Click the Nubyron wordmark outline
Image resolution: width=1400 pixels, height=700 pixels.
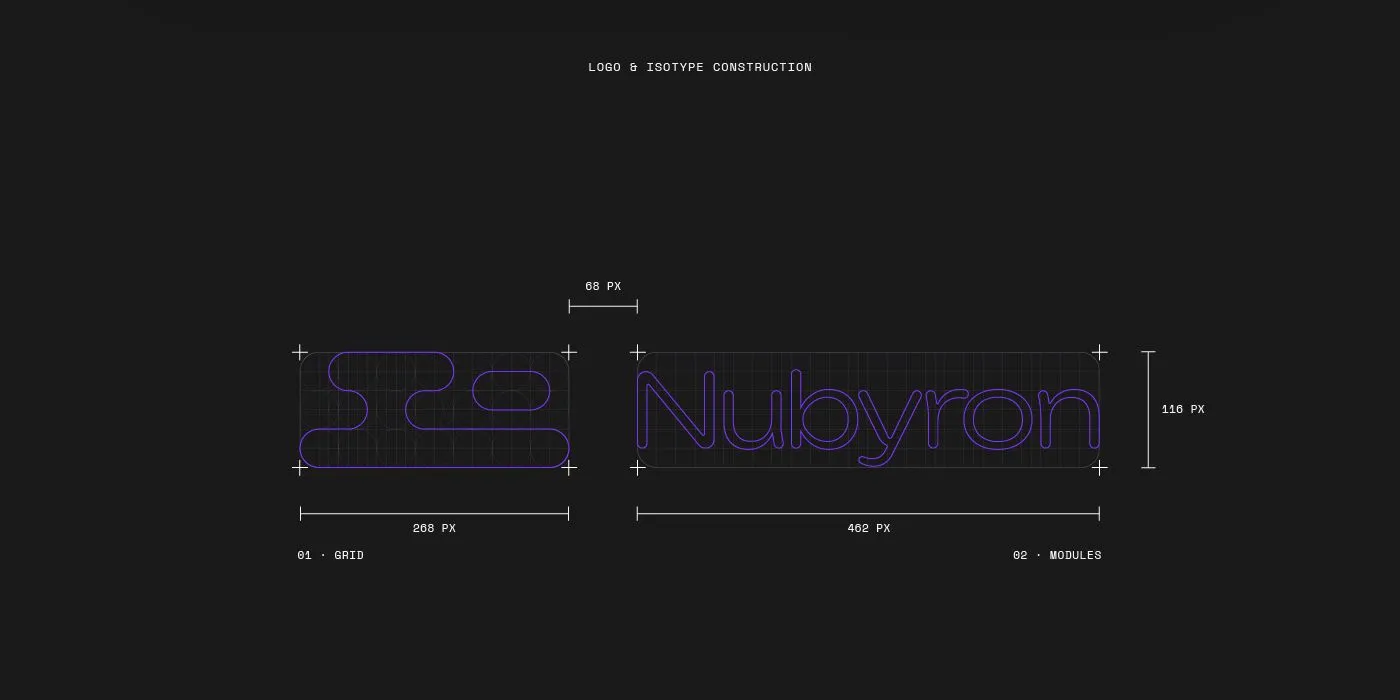tap(868, 417)
